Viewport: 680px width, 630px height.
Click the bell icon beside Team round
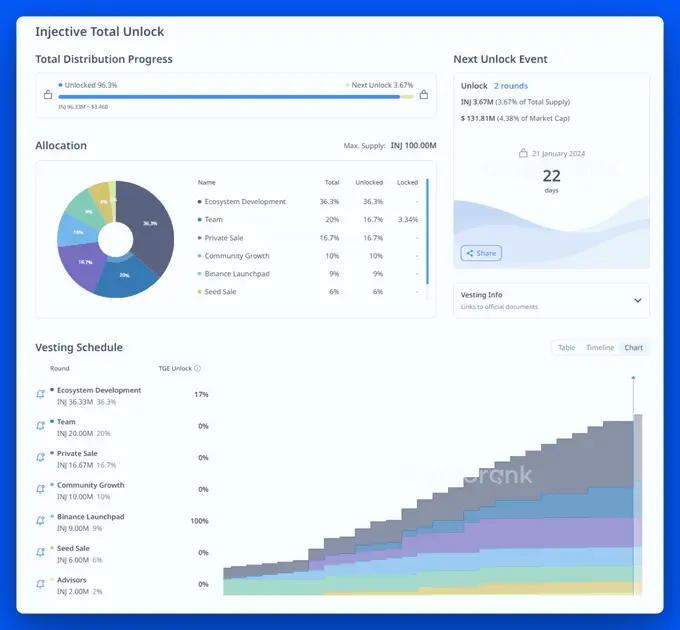click(x=40, y=426)
